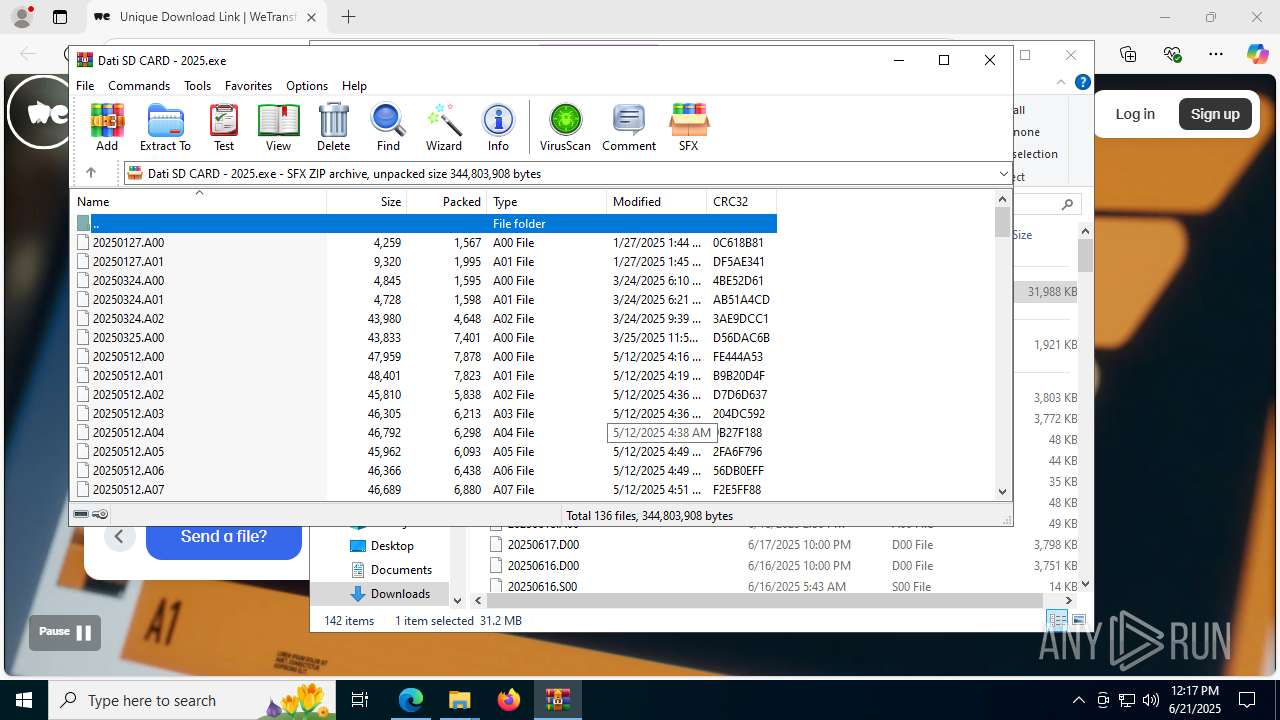Select file 20250512.A07 row

423,490
